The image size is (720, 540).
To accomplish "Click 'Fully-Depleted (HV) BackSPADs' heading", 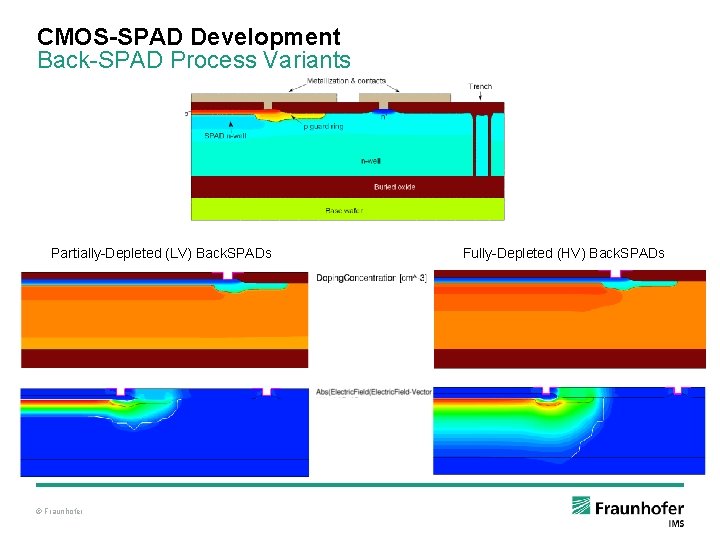I will click(x=563, y=253).
